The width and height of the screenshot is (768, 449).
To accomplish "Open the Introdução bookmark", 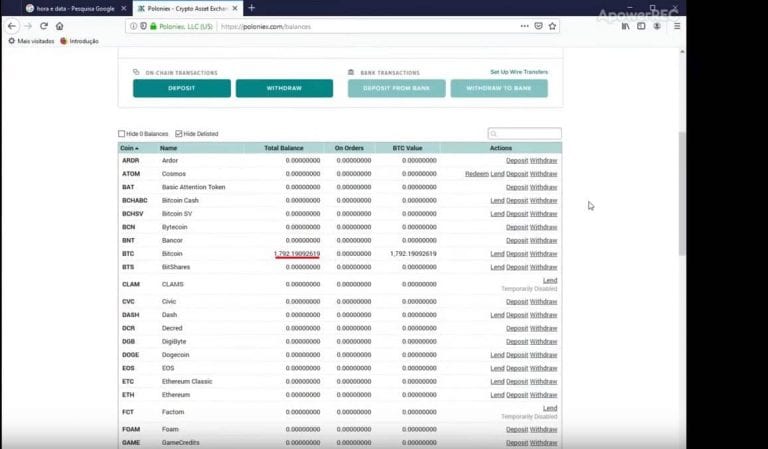I will (79, 41).
